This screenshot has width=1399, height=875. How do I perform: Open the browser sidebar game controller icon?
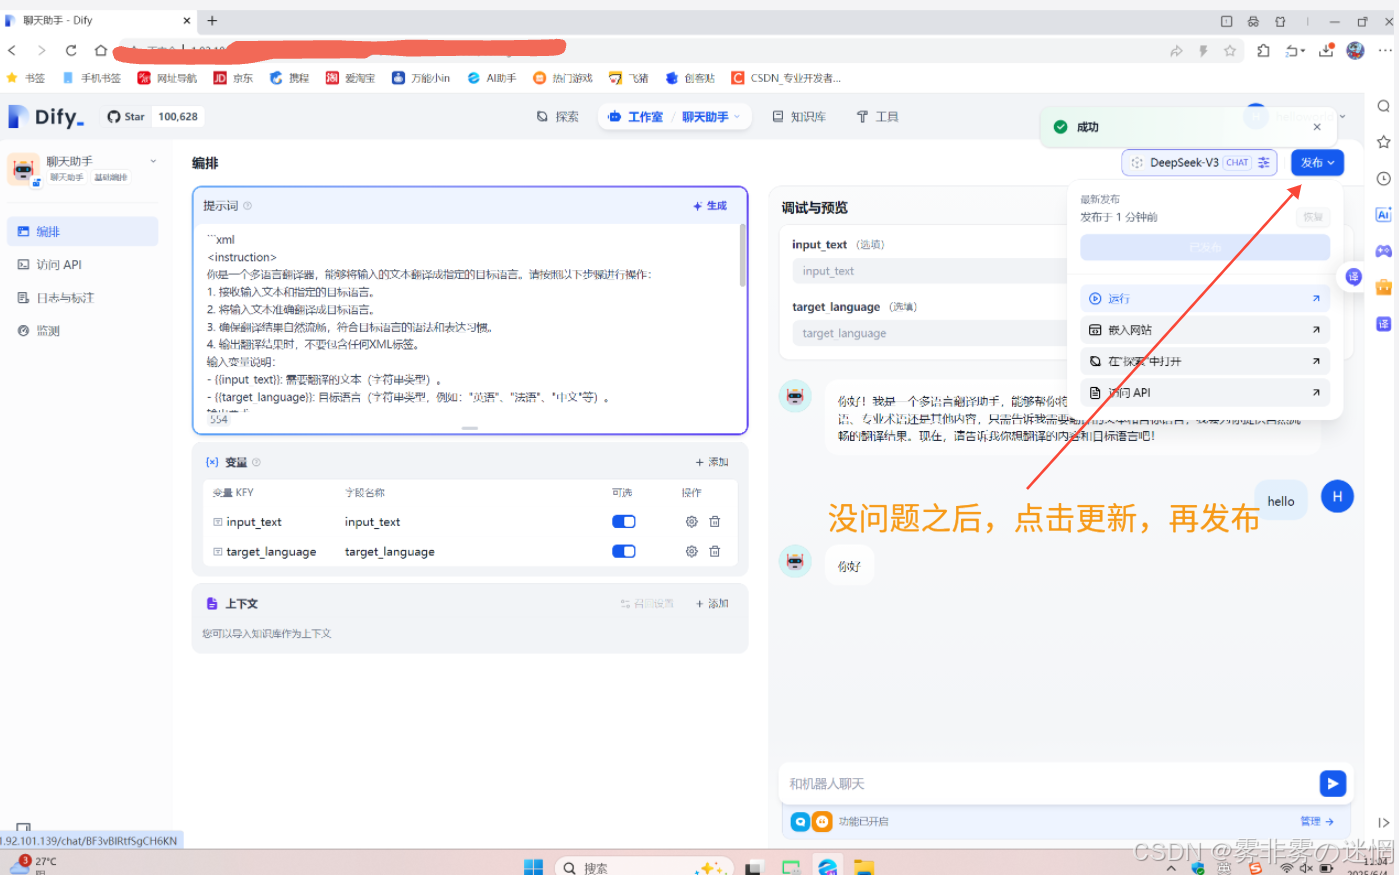point(1384,251)
